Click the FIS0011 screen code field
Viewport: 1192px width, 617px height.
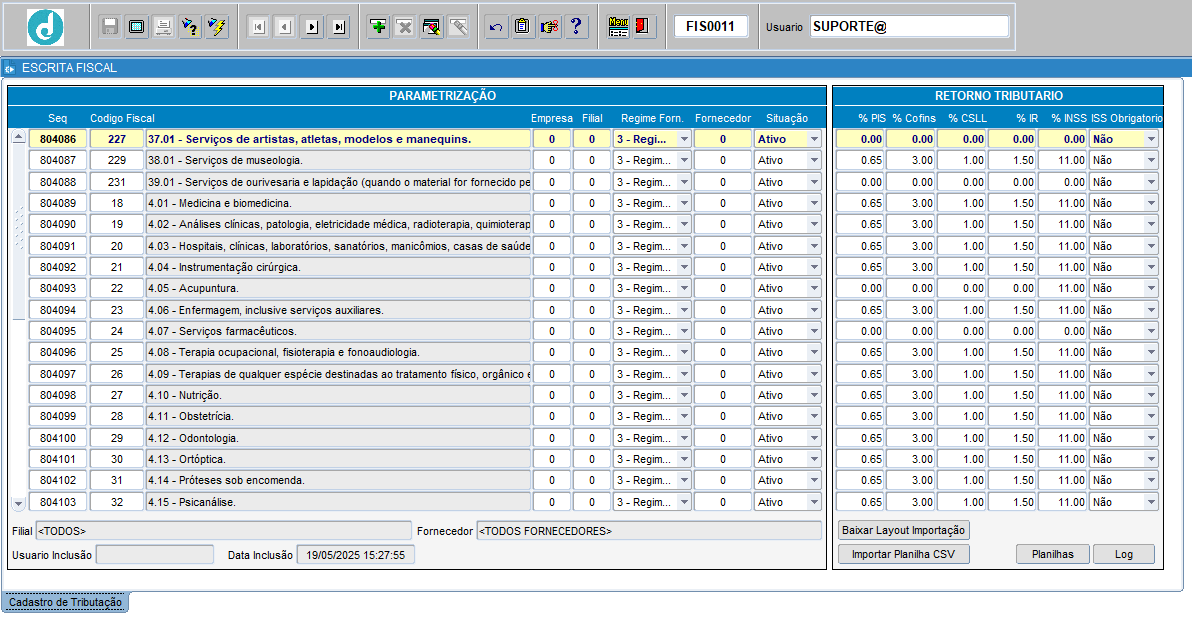click(711, 27)
